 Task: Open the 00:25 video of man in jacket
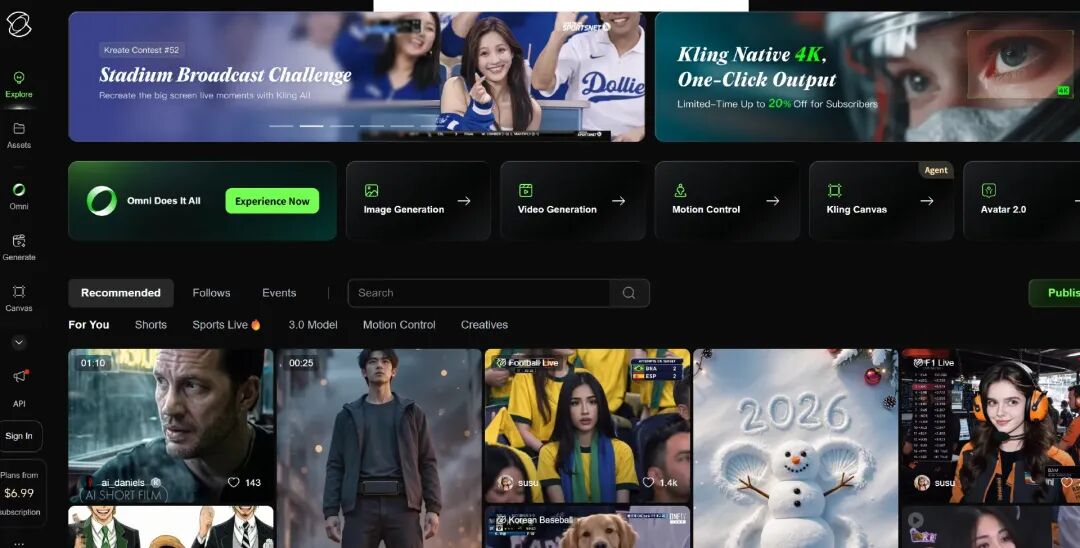click(x=379, y=448)
